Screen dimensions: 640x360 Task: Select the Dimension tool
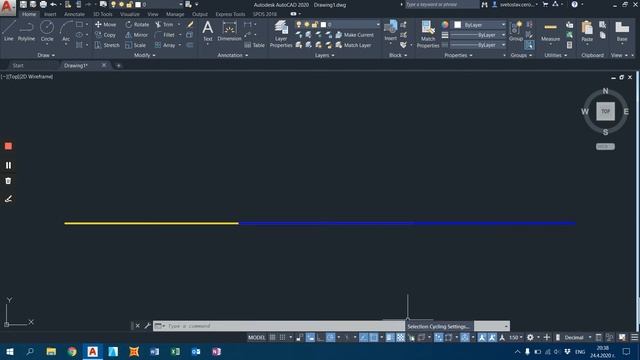tap(229, 31)
